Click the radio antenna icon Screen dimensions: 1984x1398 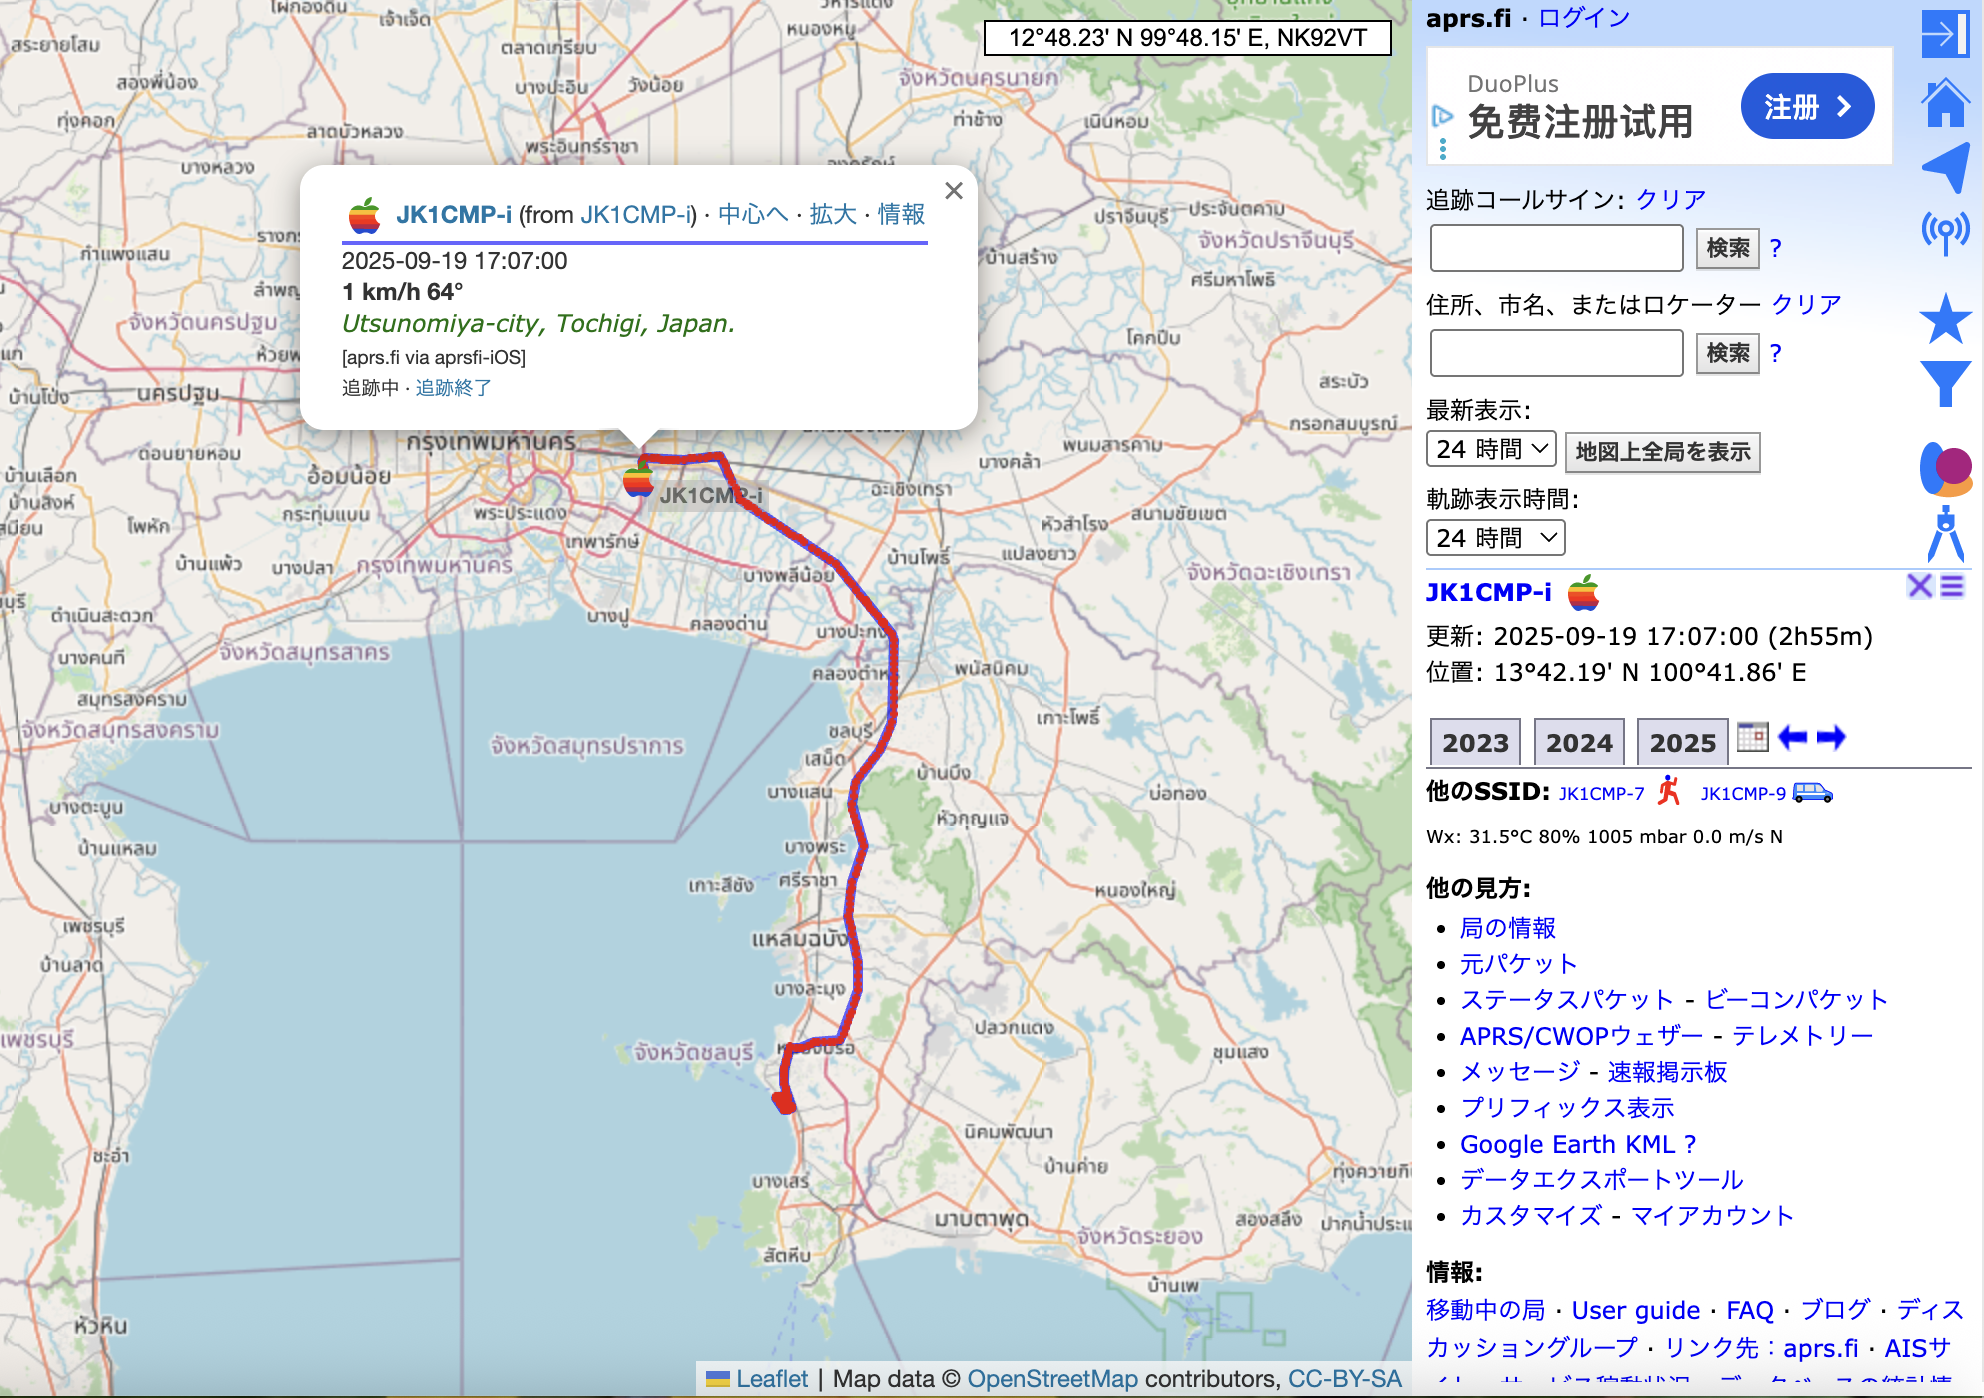[1945, 232]
